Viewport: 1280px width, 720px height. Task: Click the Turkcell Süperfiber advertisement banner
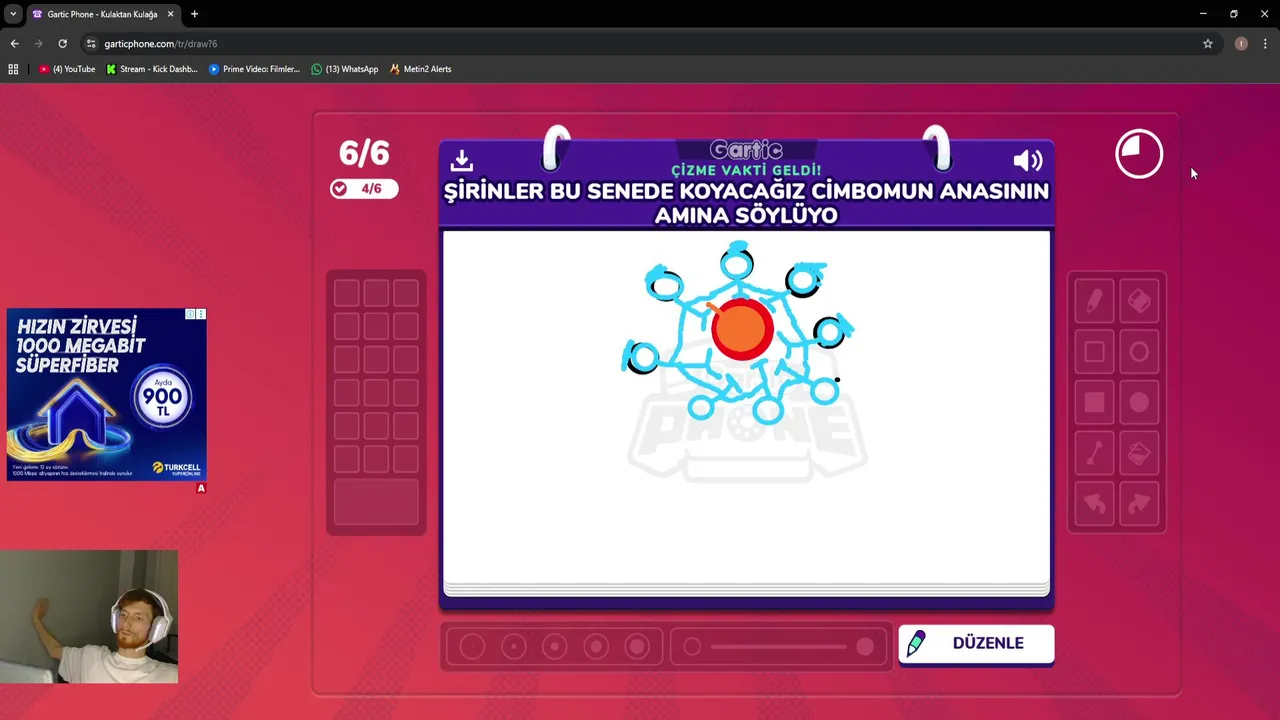point(106,395)
